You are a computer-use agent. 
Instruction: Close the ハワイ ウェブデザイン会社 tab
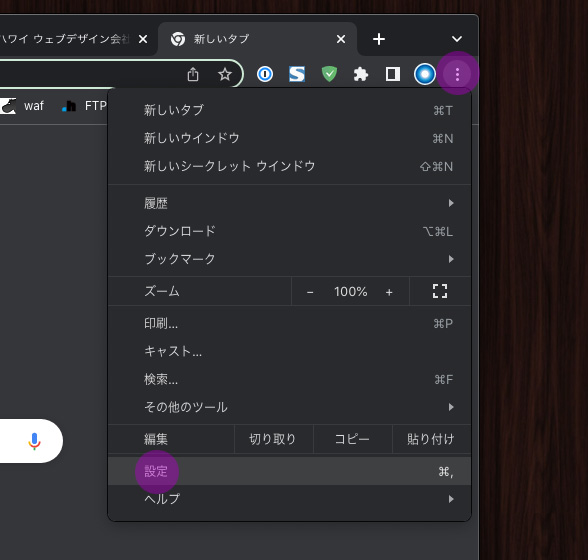(x=143, y=39)
